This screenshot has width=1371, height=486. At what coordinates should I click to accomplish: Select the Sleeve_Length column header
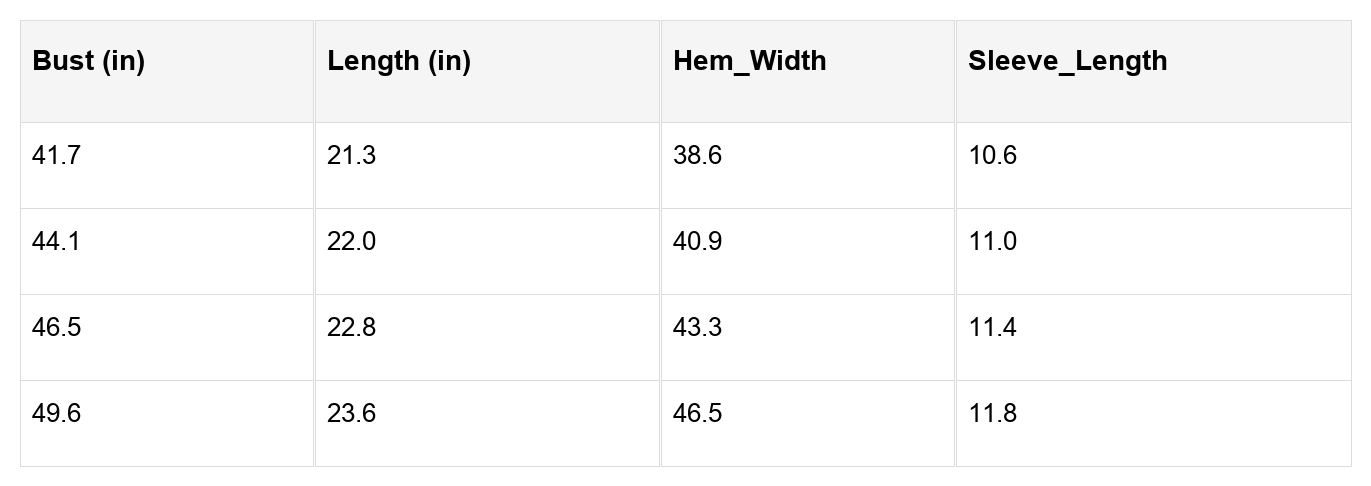1067,61
